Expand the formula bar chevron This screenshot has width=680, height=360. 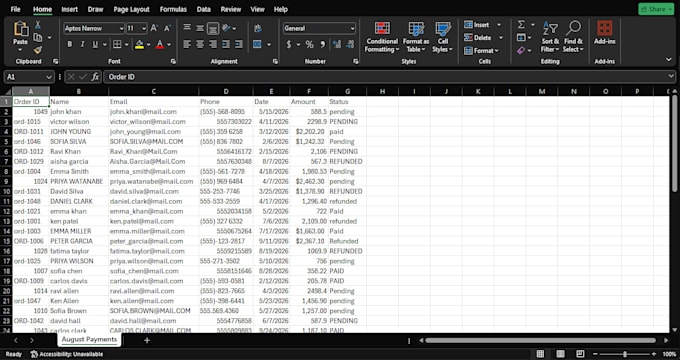coord(672,77)
